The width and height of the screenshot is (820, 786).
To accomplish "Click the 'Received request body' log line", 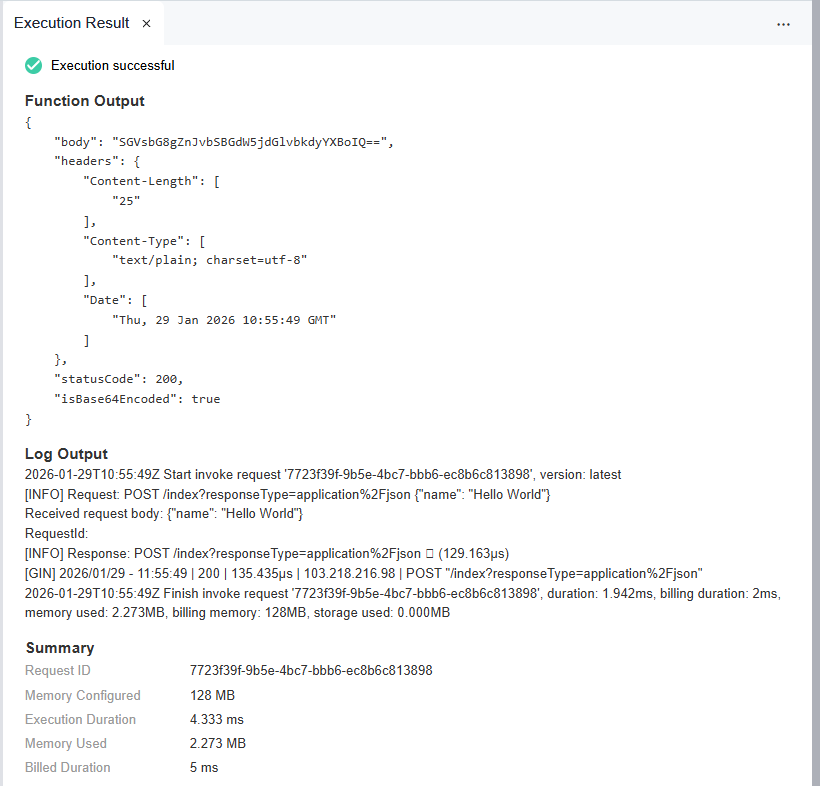I will 164,513.
